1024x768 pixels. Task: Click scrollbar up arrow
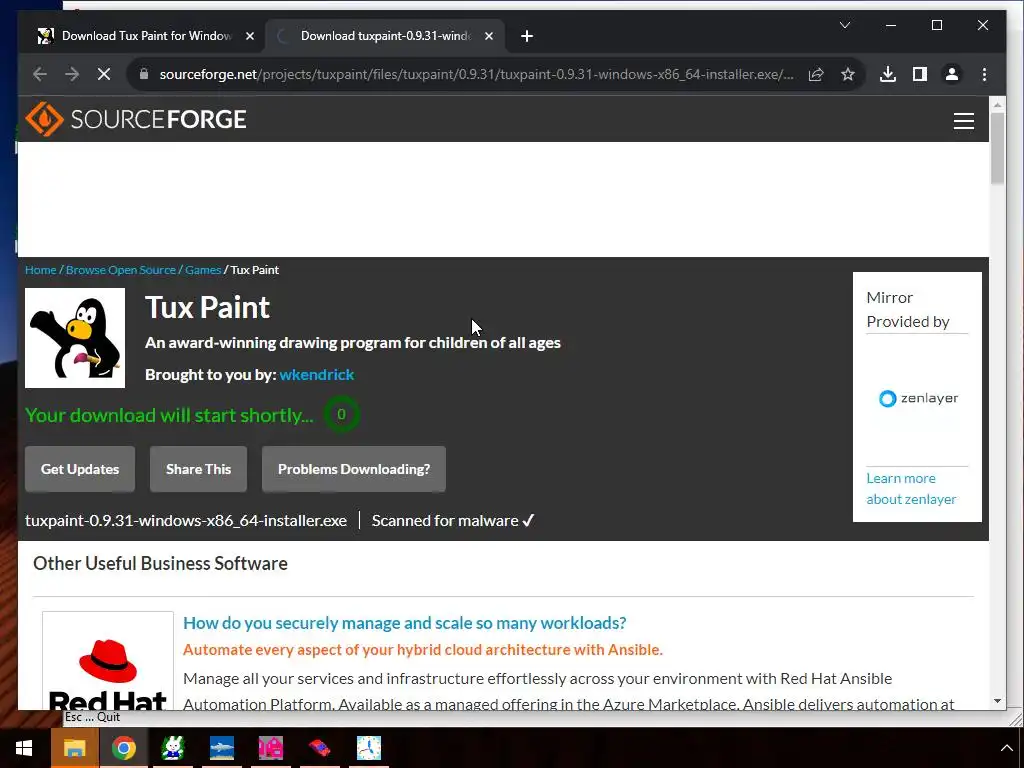[997, 104]
